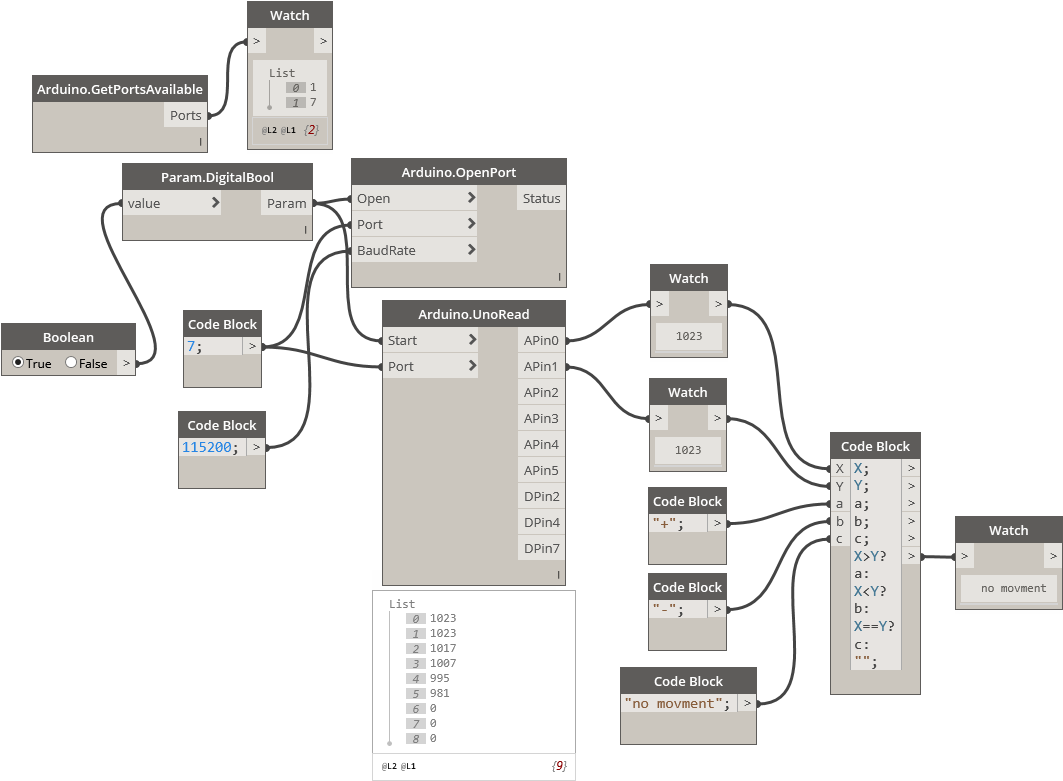Click the DPin4 output port
The image size is (1063, 781).
pyautogui.click(x=541, y=522)
